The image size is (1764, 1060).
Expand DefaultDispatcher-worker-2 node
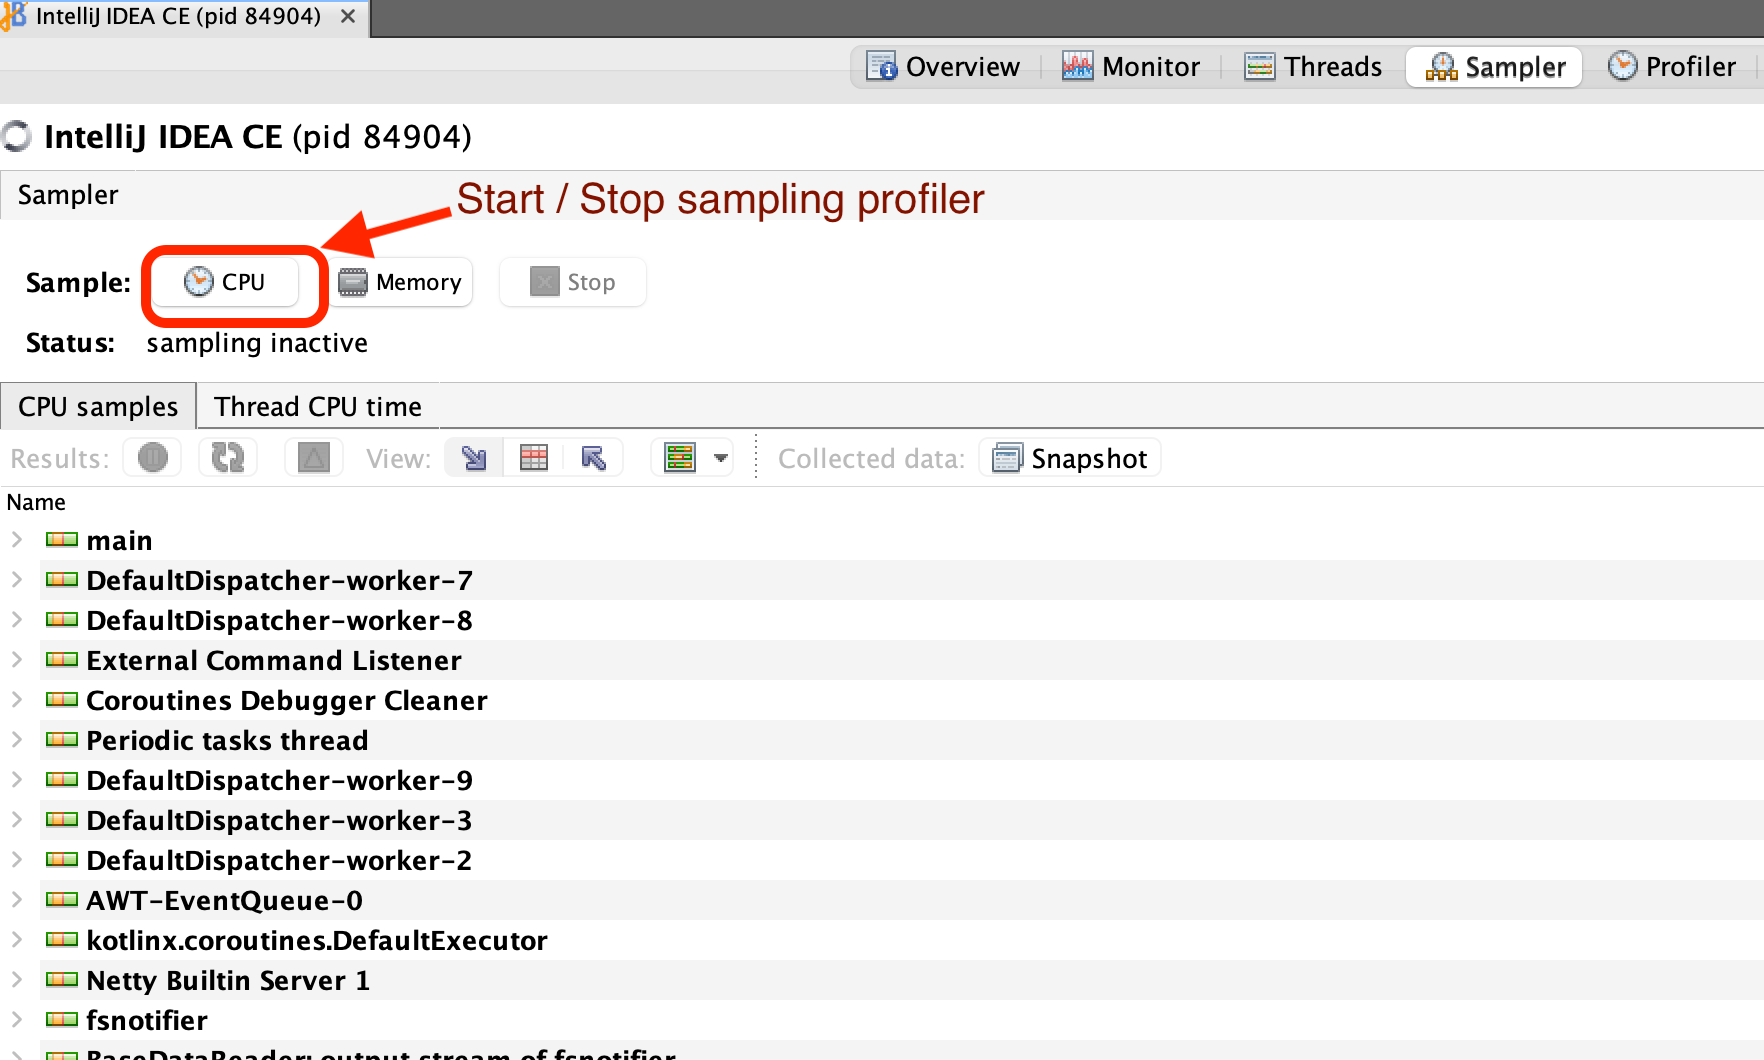click(x=17, y=860)
